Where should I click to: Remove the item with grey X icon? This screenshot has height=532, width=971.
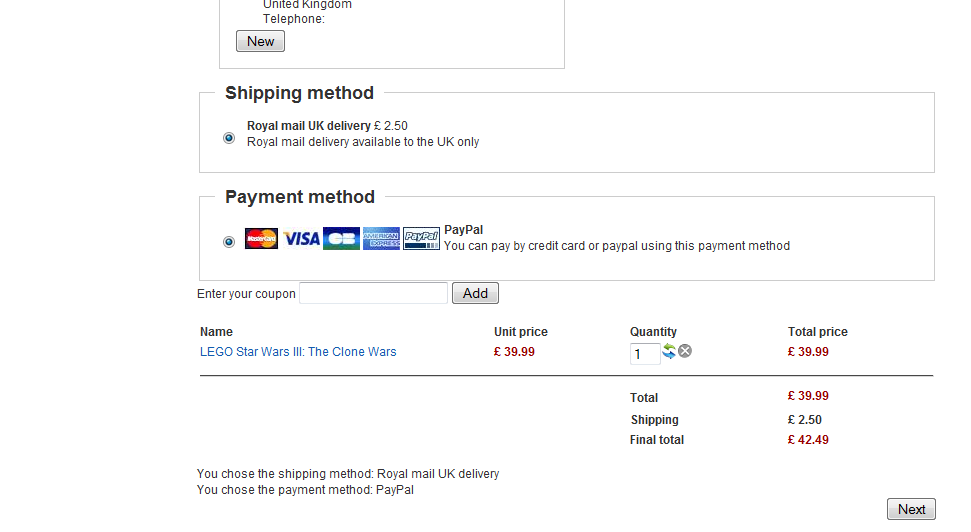pos(685,351)
